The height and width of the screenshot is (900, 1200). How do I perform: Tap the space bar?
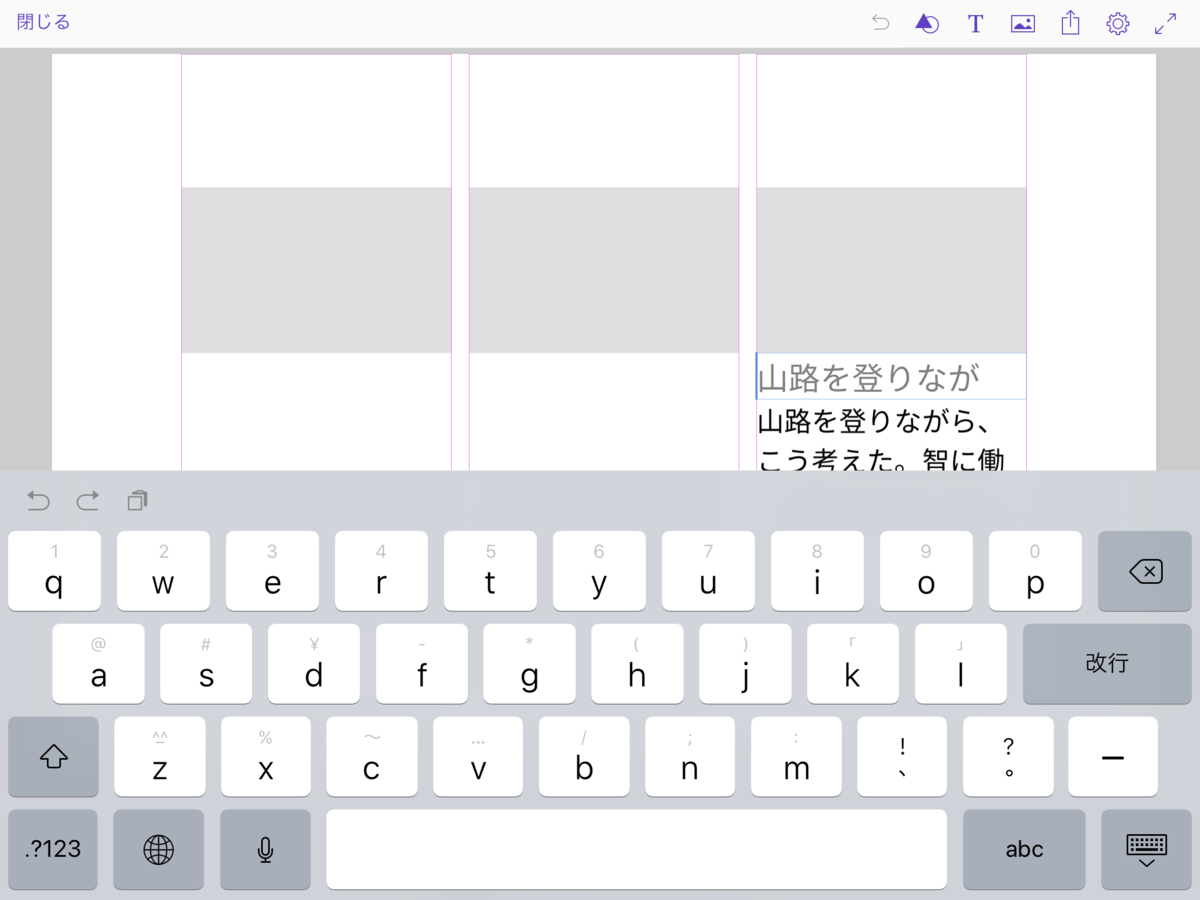[637, 849]
